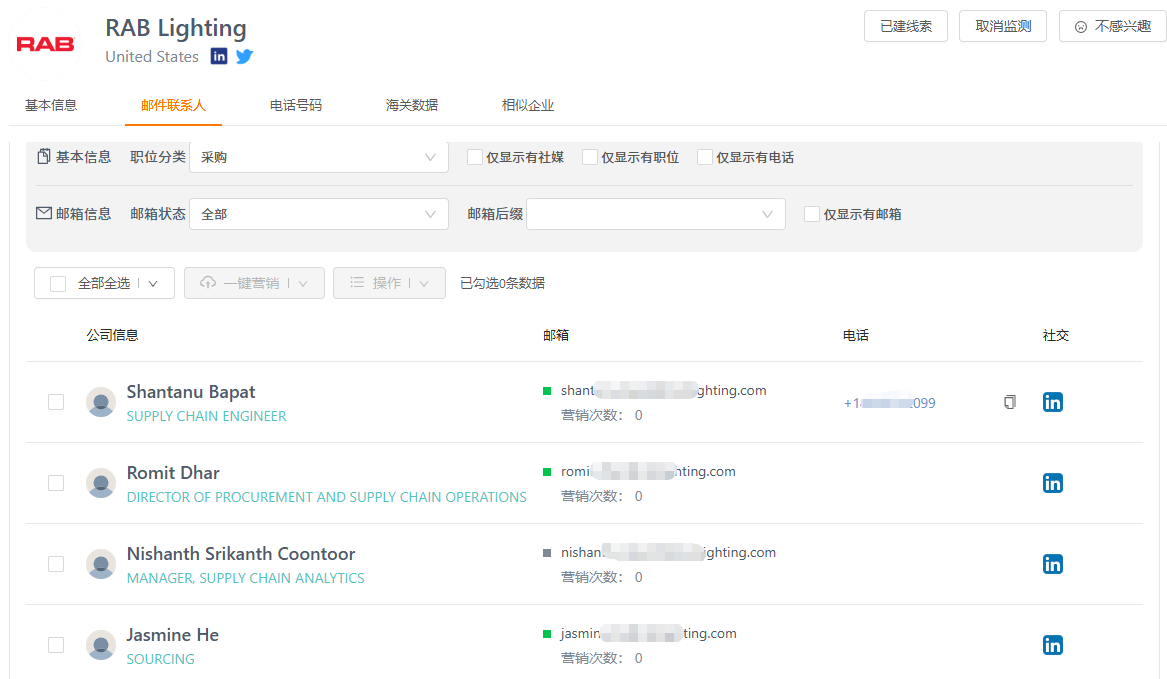Click MANAGER, SUPPLY CHAIN ANALYTICS title
The image size is (1167, 679).
coord(246,578)
